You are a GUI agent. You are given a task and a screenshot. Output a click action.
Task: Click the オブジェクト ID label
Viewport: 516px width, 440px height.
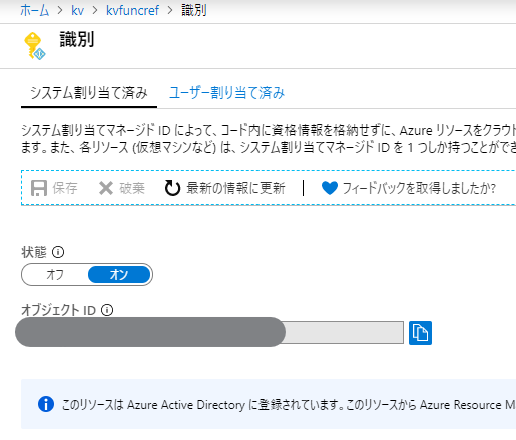tap(59, 310)
